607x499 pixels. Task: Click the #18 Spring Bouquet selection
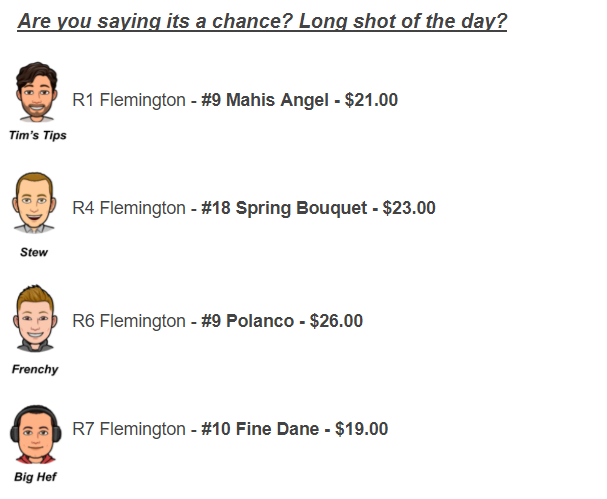click(284, 208)
